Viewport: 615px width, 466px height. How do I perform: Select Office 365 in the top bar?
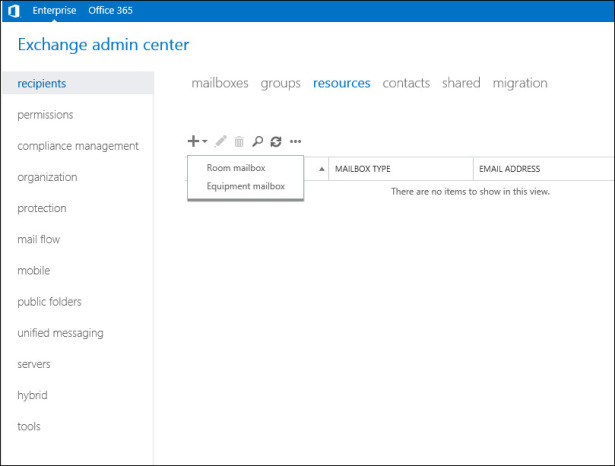click(x=110, y=11)
